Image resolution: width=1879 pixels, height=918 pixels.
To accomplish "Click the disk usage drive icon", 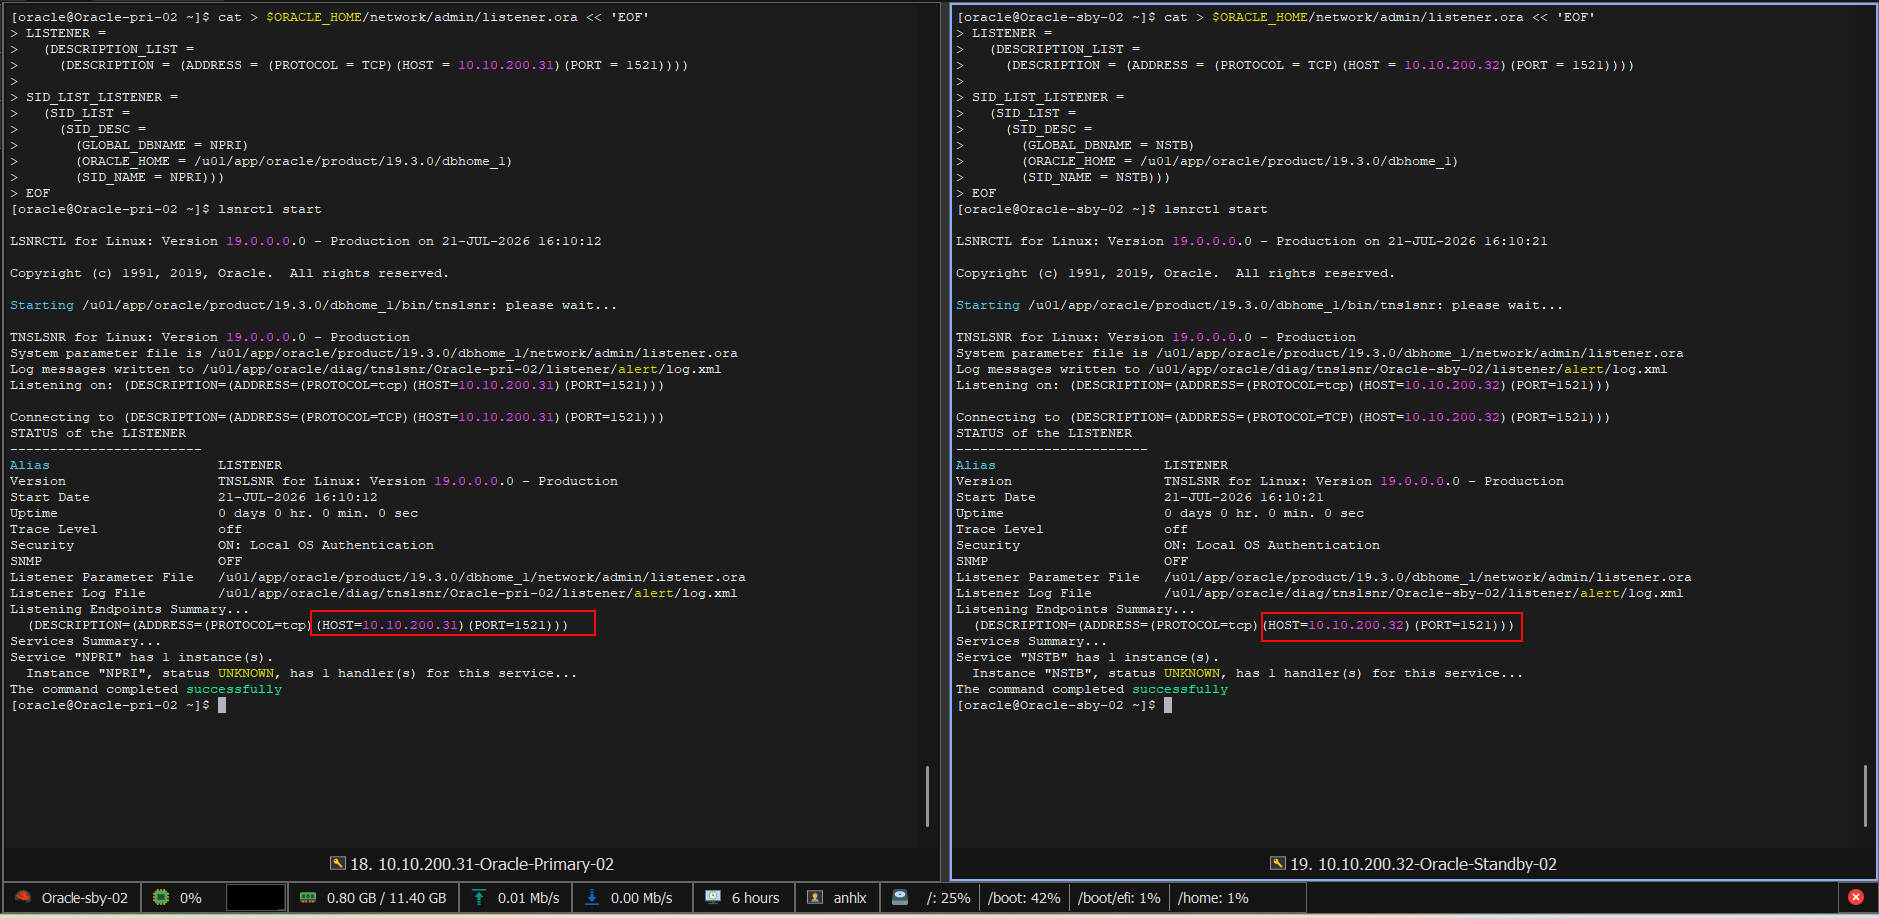I will click(x=900, y=897).
